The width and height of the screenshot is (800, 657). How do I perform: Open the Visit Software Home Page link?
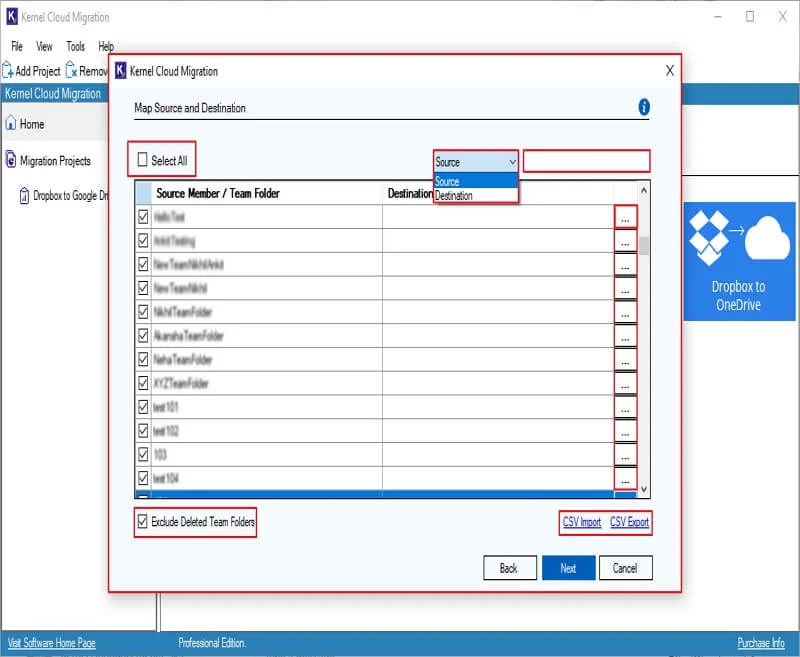52,643
